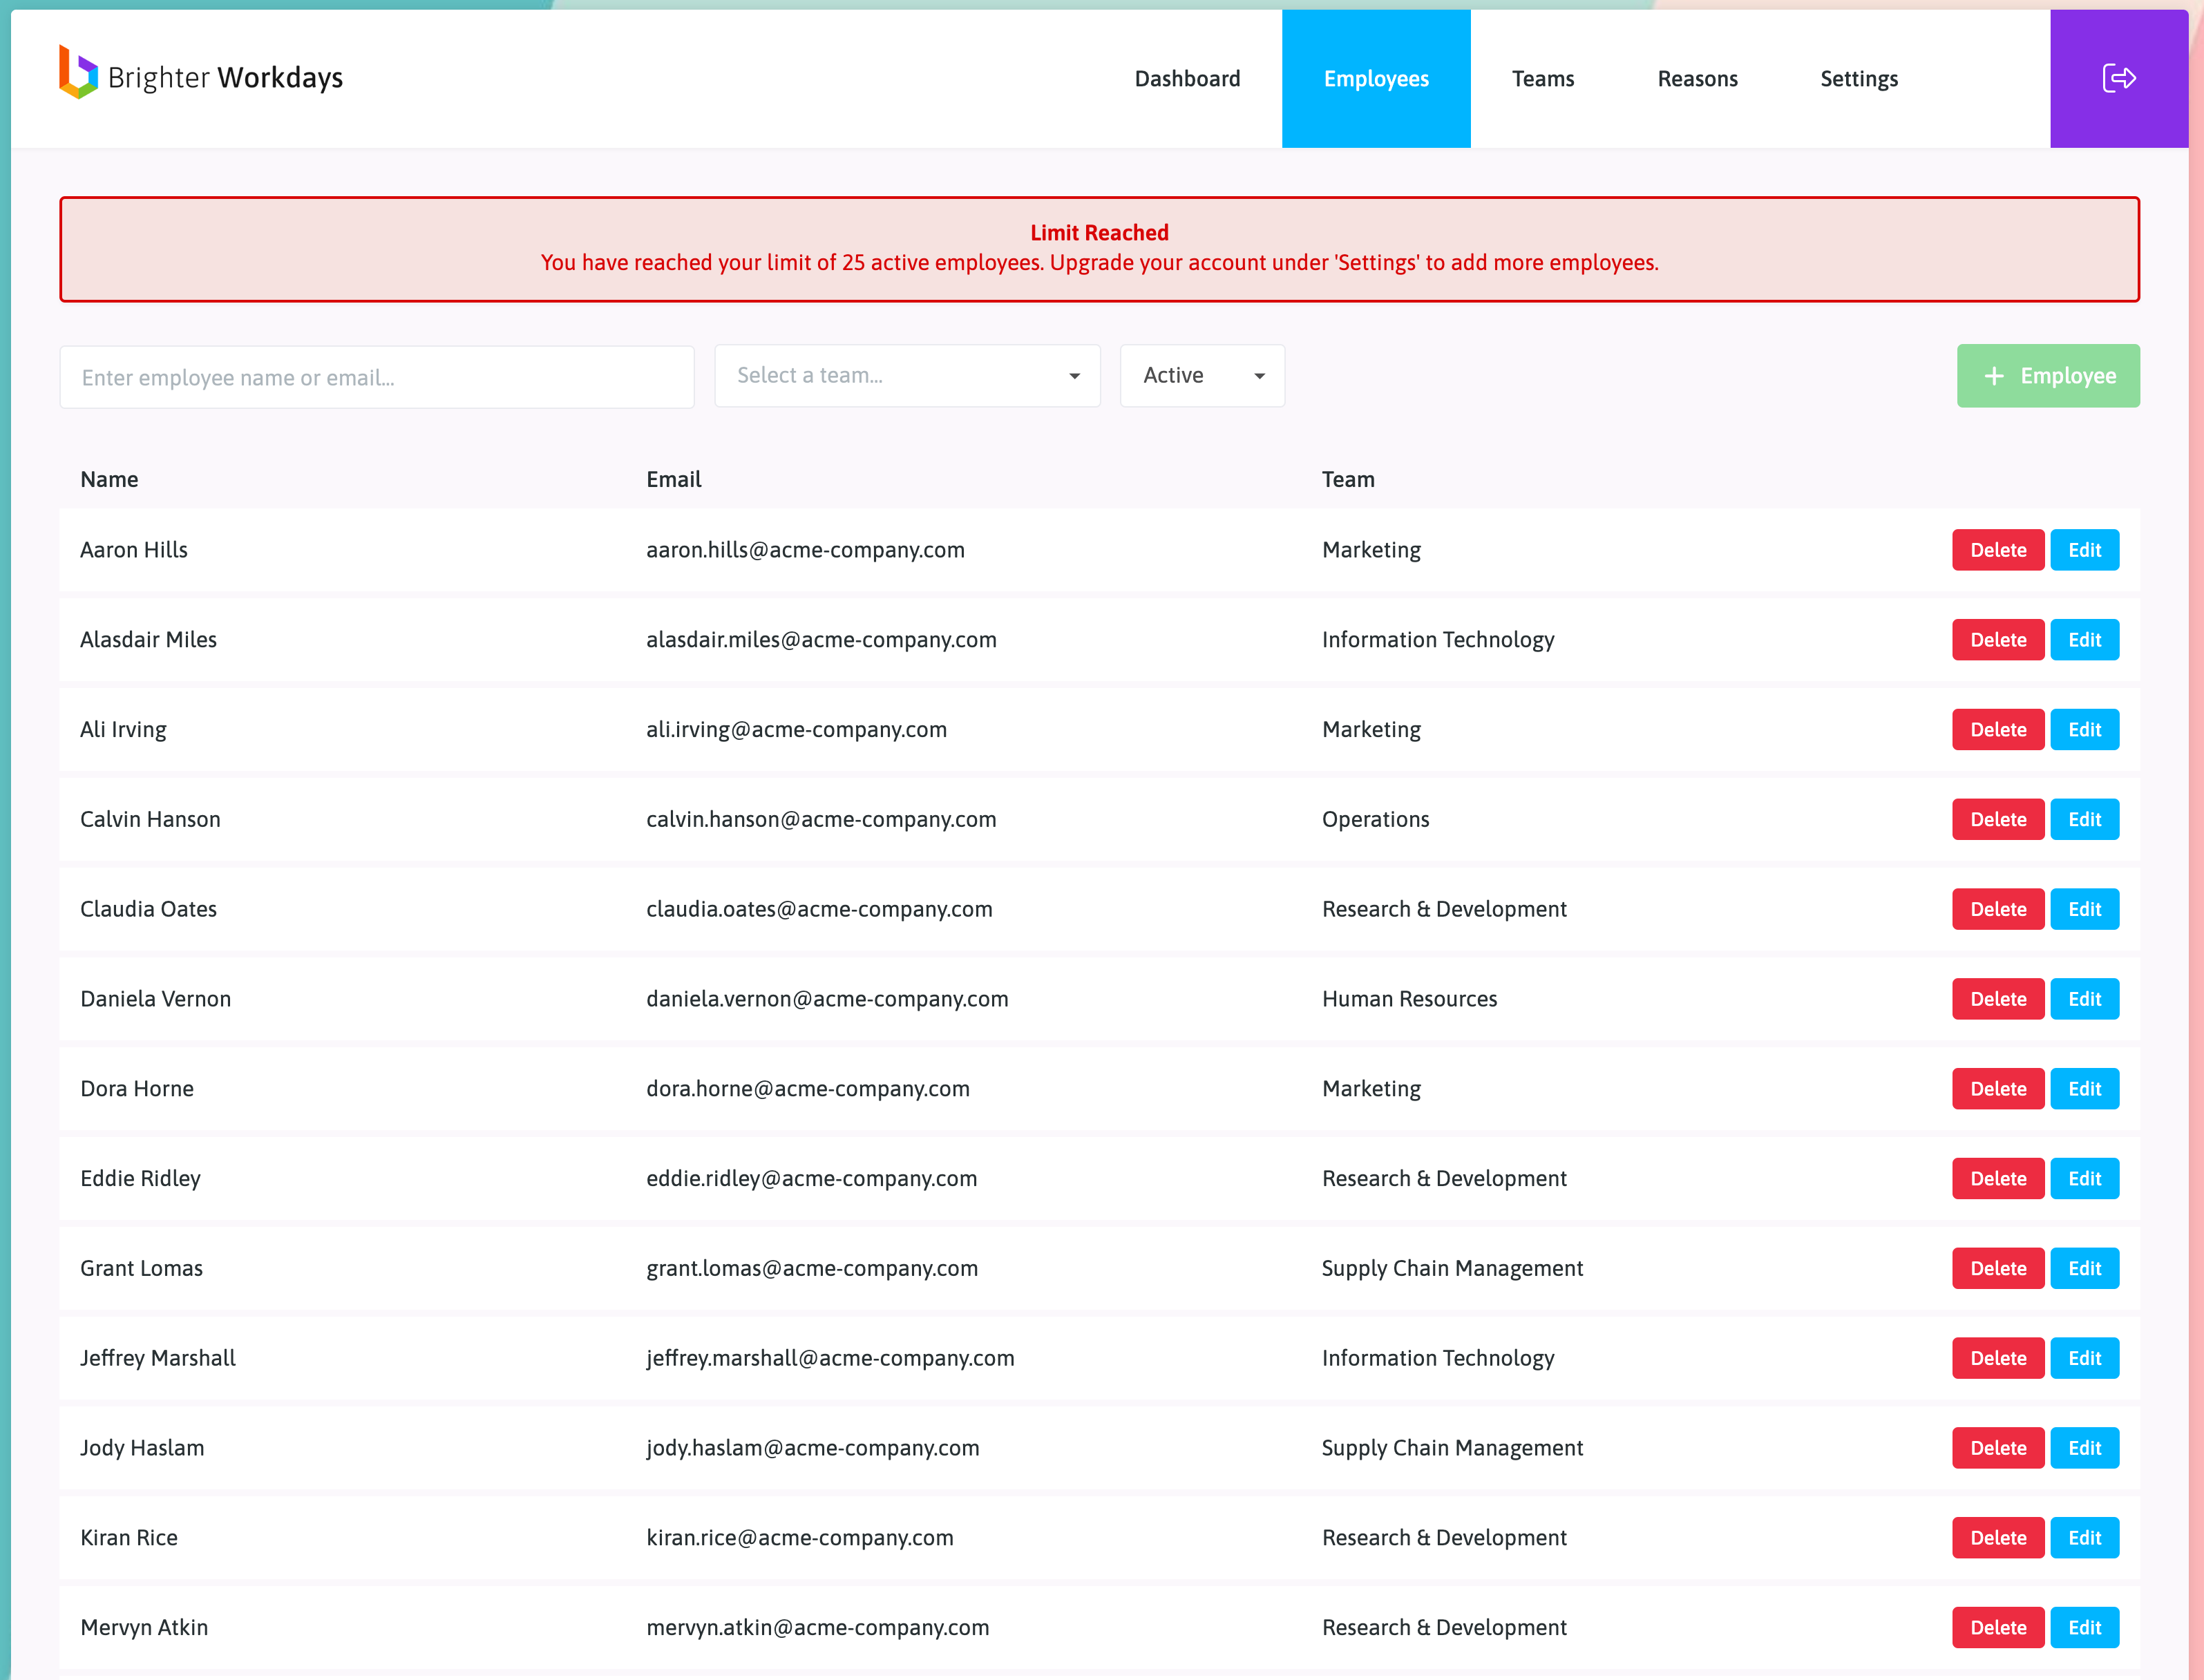
Task: Click Human Resources team cell
Action: (x=1409, y=999)
